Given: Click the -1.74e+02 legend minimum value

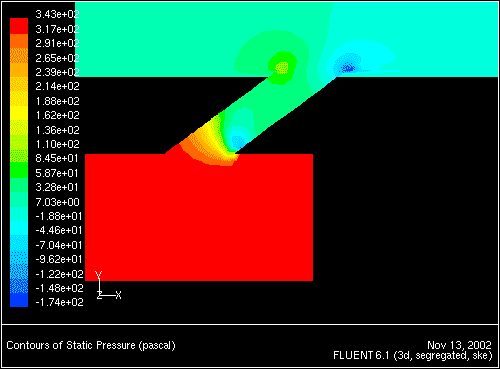Looking at the screenshot, I should click(x=59, y=302).
